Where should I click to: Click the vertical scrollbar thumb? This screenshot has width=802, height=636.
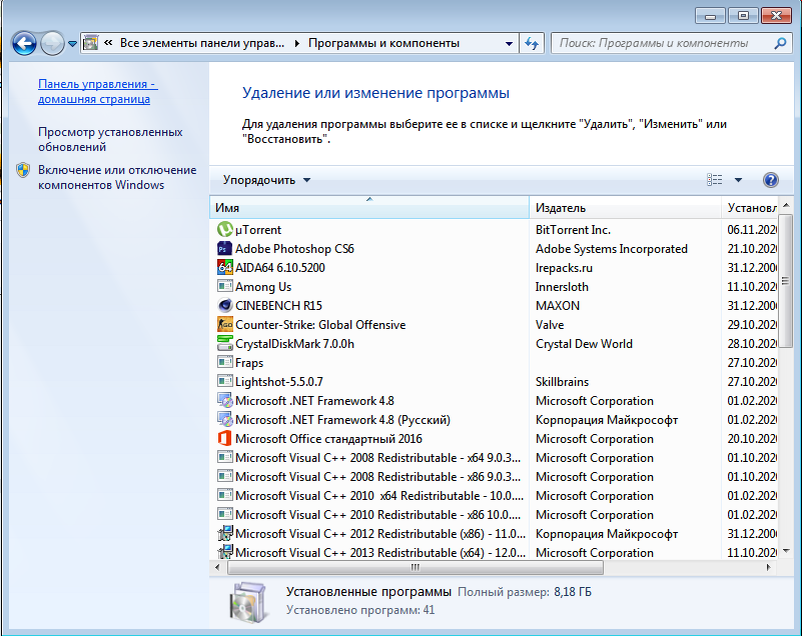(785, 281)
